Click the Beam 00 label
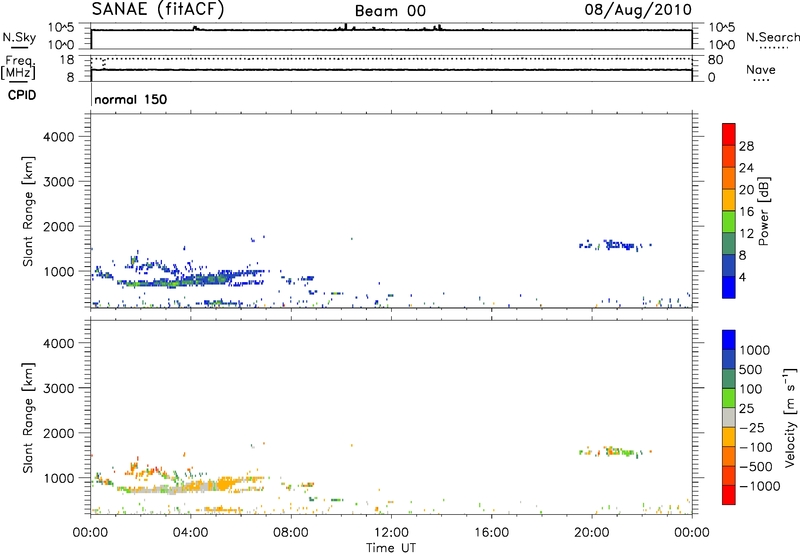This screenshot has height=554, width=800. click(390, 11)
